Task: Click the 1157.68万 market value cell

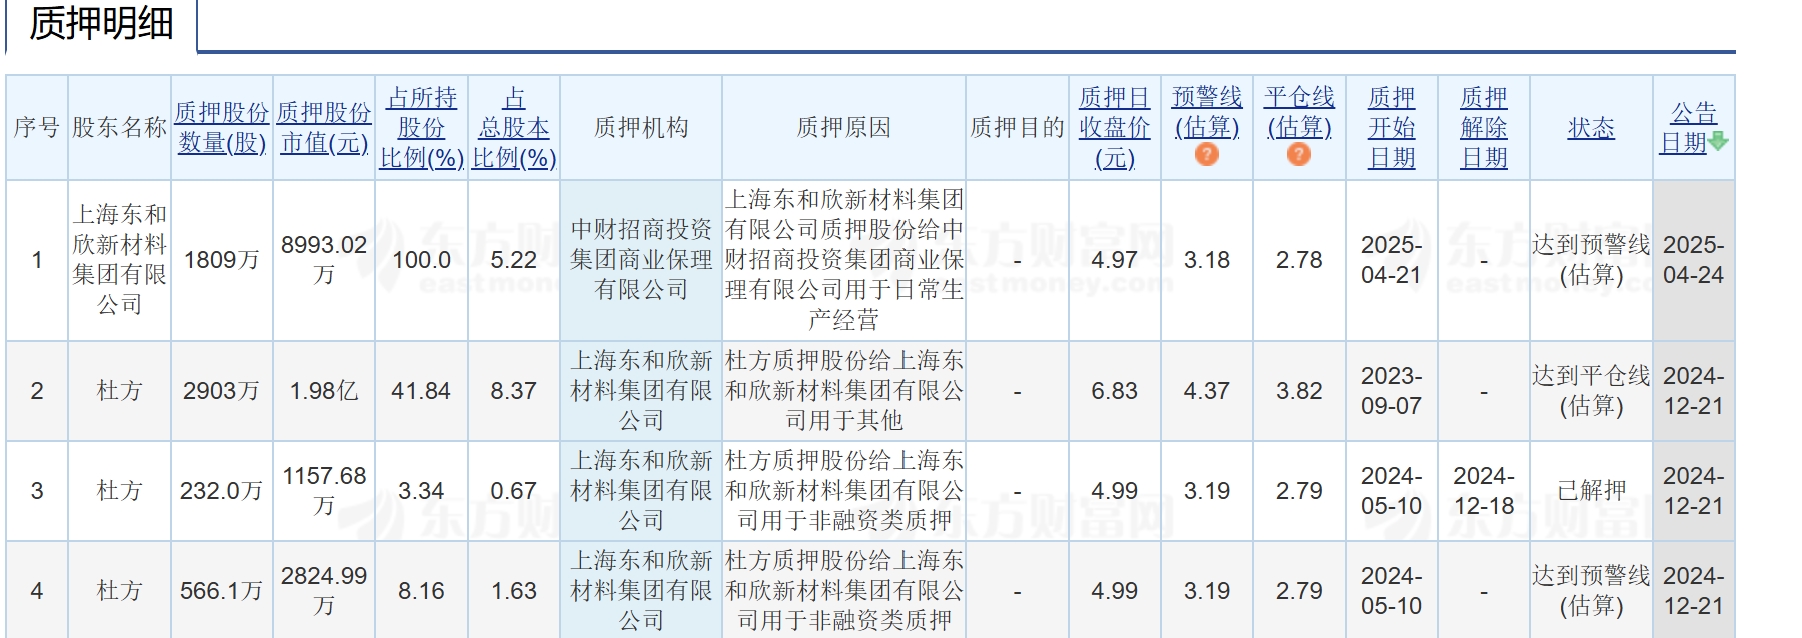Action: point(324,491)
